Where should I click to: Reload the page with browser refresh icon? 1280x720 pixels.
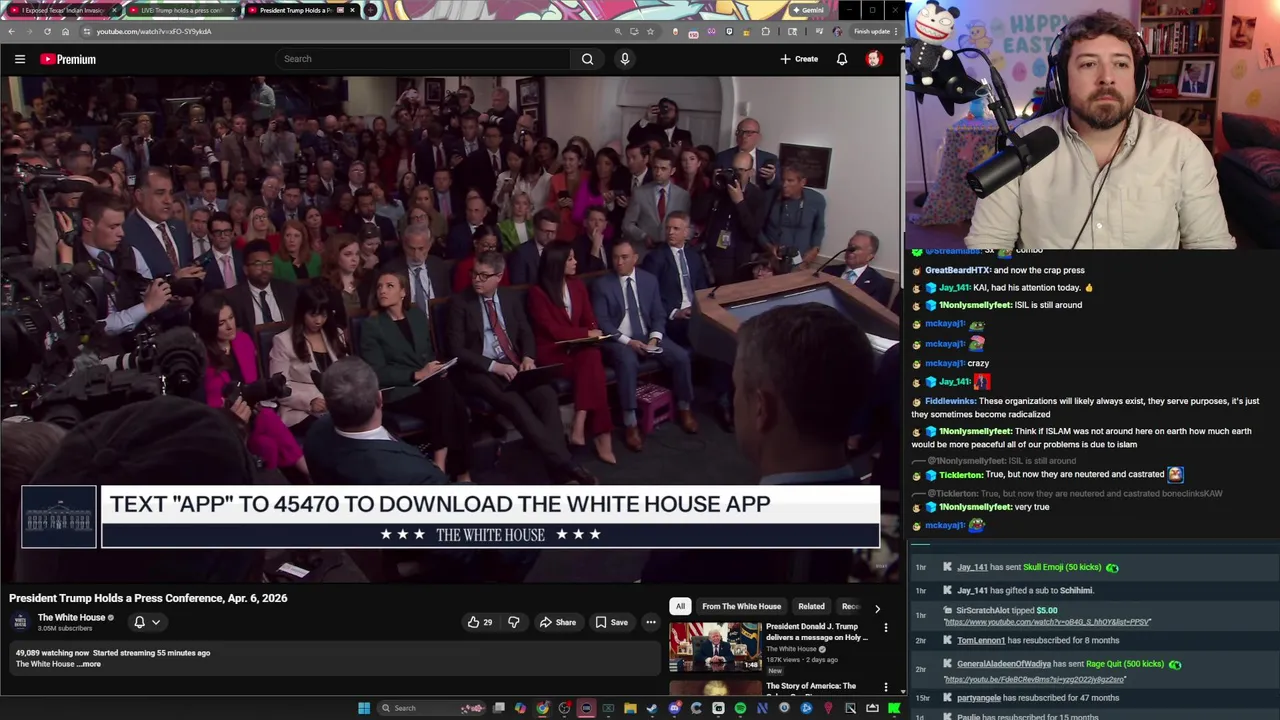(47, 31)
